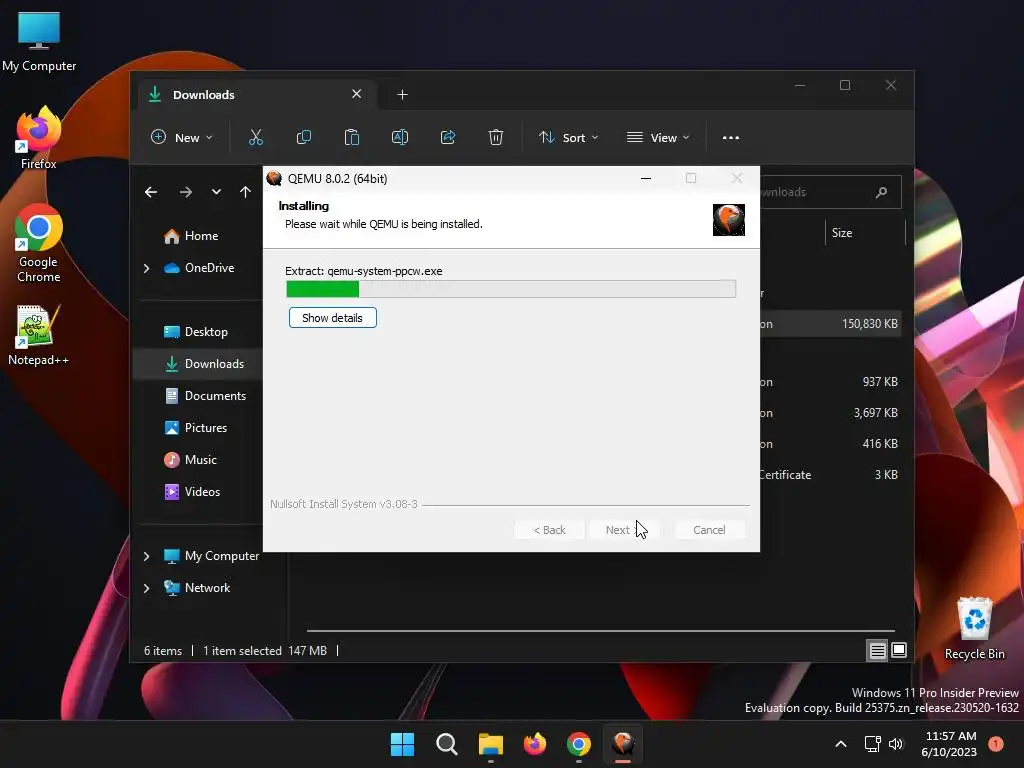The height and width of the screenshot is (768, 1024).
Task: Select the Certificate file row of 3 KB
Action: 831,475
